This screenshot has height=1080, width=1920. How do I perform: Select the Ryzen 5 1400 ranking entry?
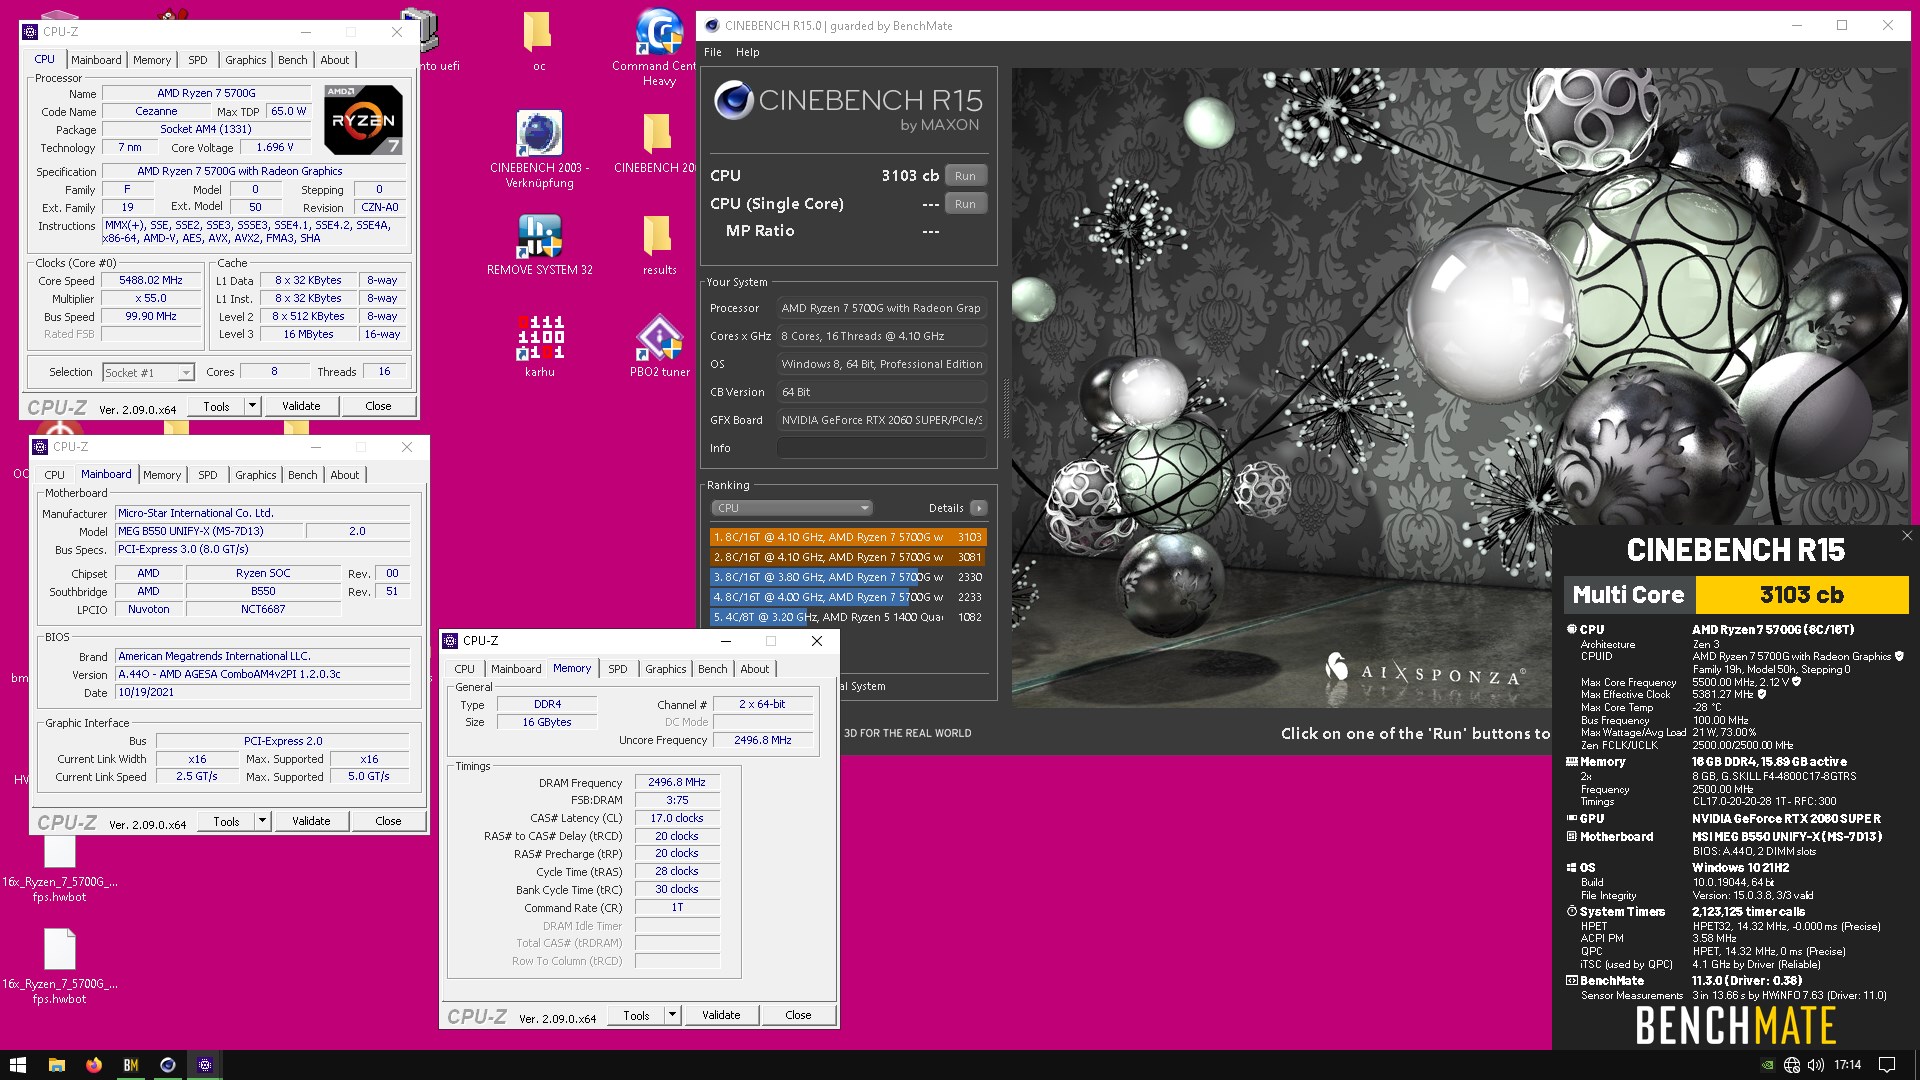(848, 617)
